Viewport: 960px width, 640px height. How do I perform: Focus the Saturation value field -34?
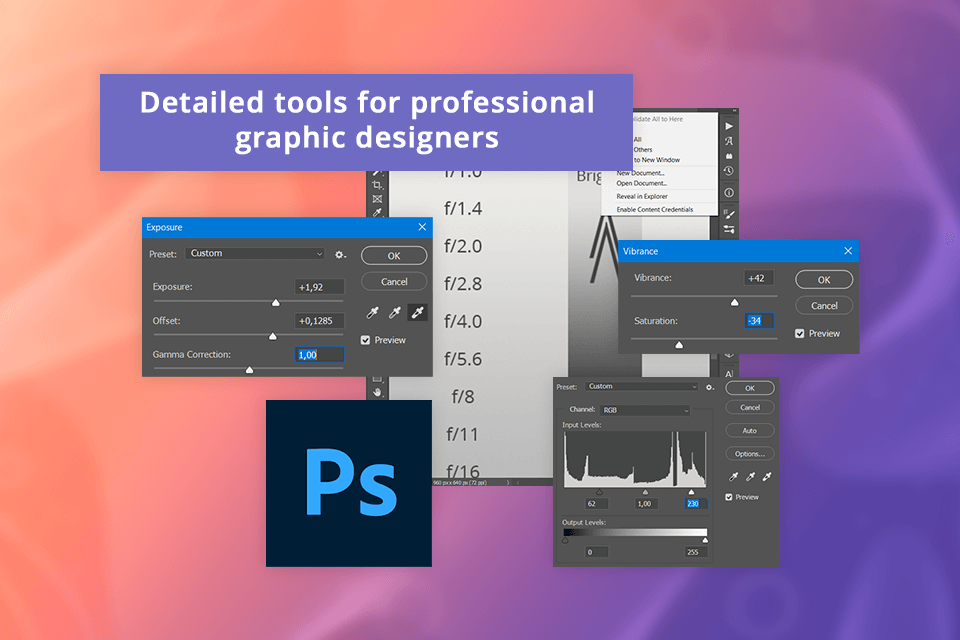(x=759, y=320)
